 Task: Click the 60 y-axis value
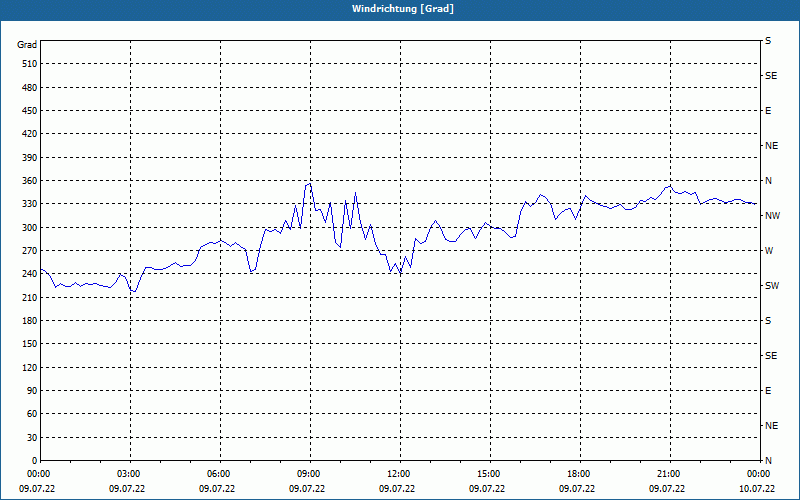pyautogui.click(x=32, y=413)
